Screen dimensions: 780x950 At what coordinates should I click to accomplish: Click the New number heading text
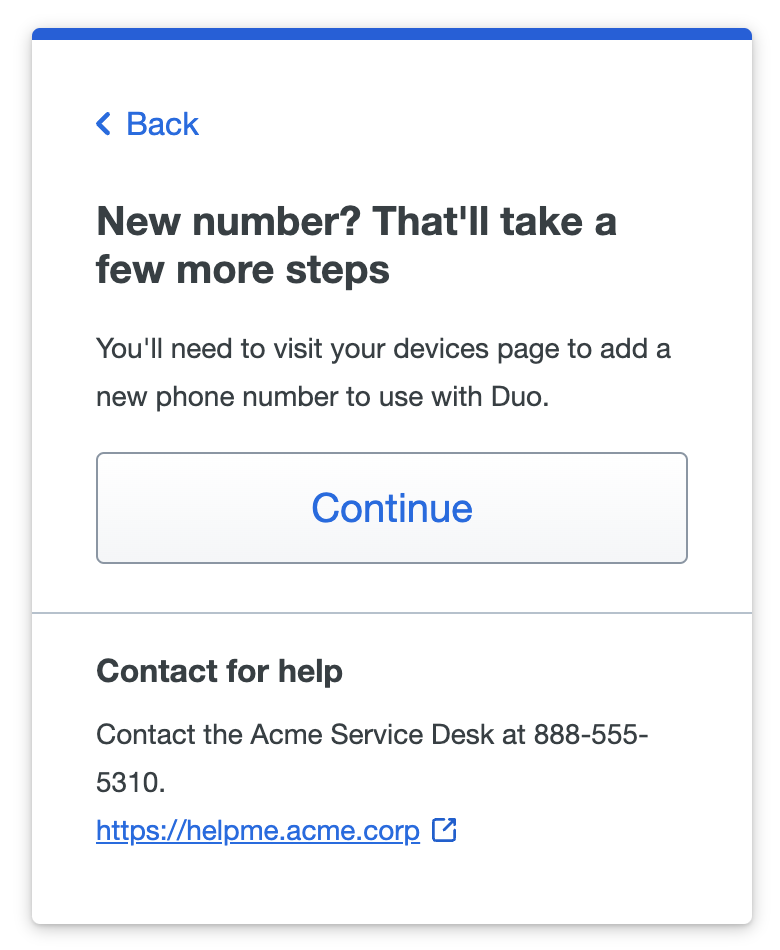356,245
